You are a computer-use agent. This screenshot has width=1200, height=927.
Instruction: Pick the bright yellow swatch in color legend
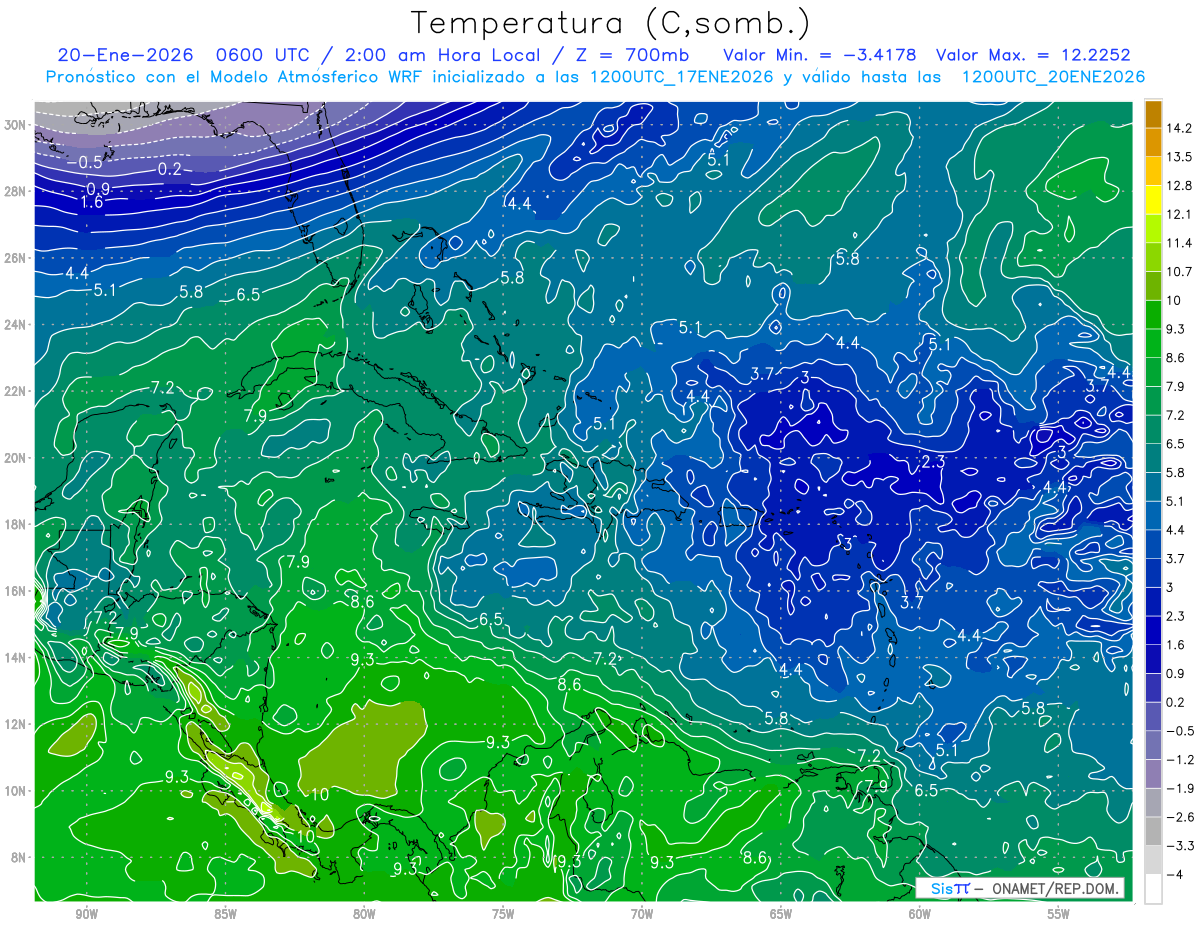(x=1153, y=200)
